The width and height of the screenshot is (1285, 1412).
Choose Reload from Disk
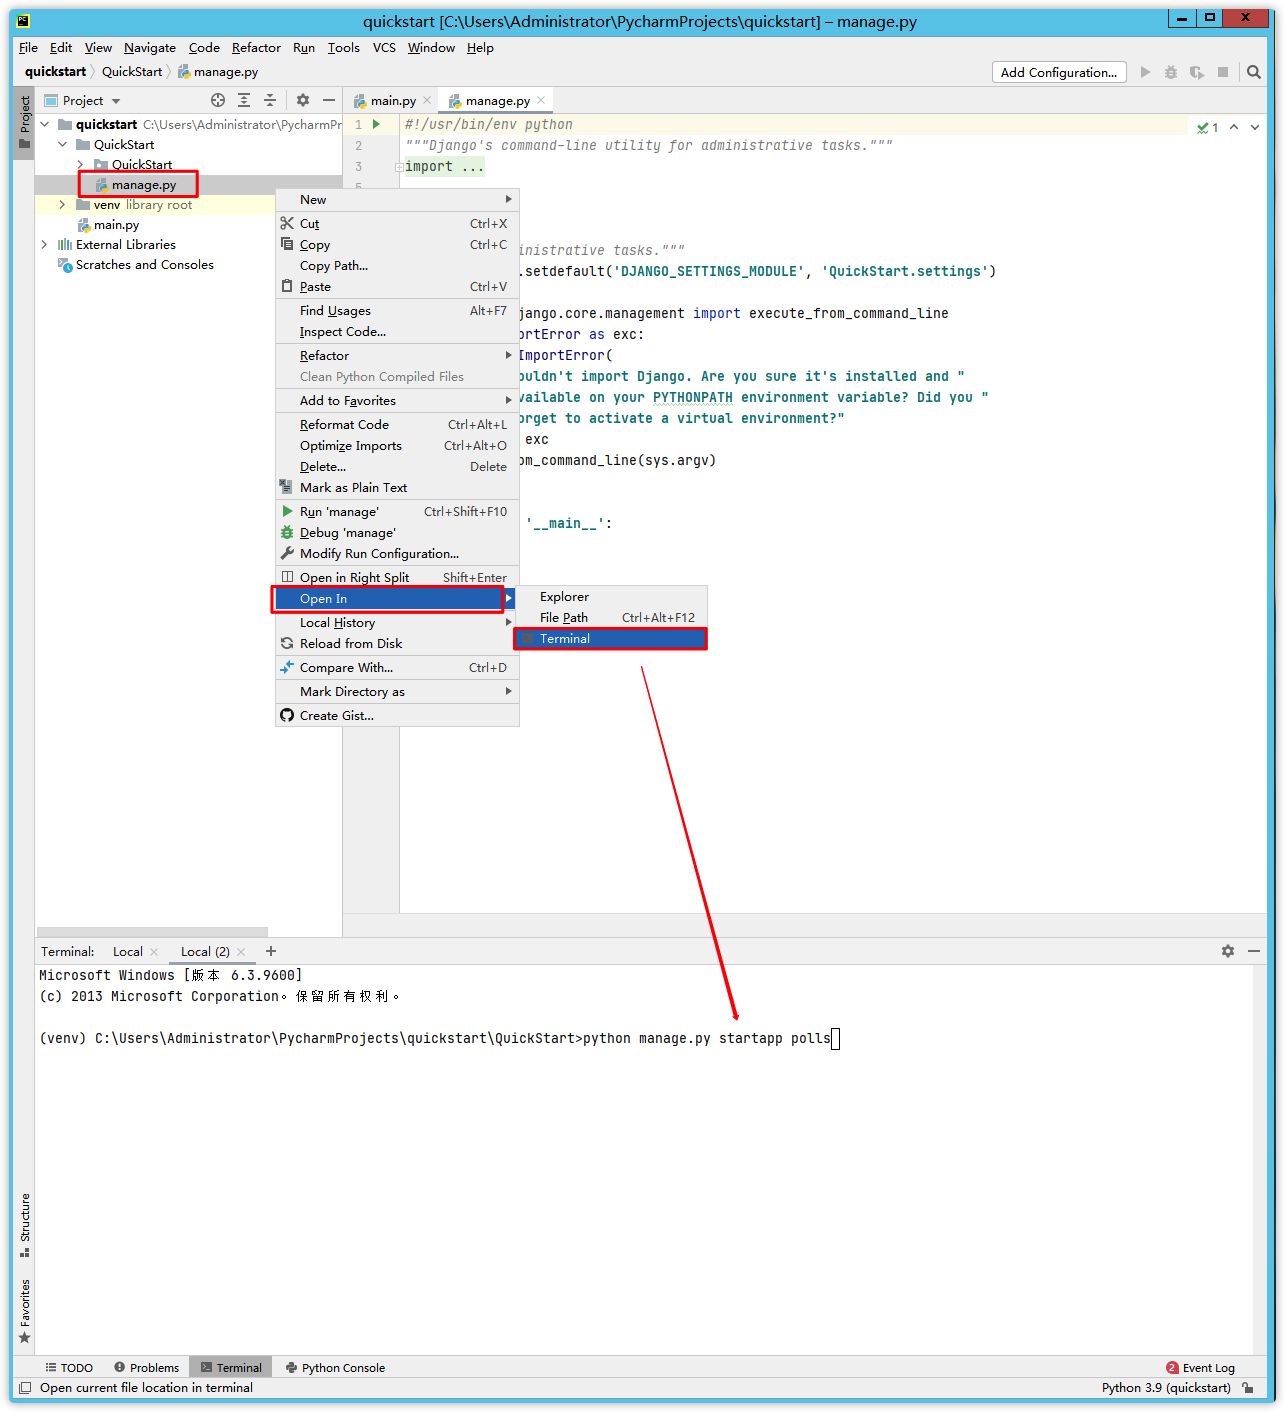click(x=397, y=644)
